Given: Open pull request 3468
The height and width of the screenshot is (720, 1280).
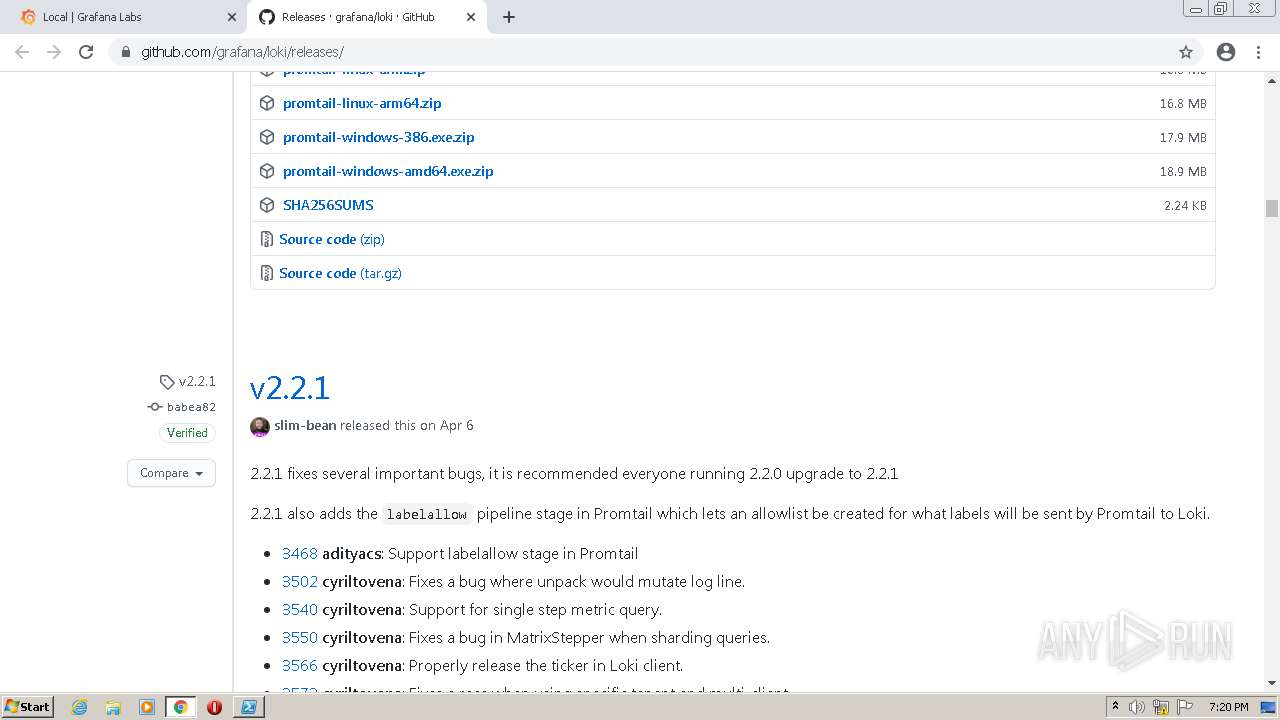Looking at the screenshot, I should tap(300, 553).
